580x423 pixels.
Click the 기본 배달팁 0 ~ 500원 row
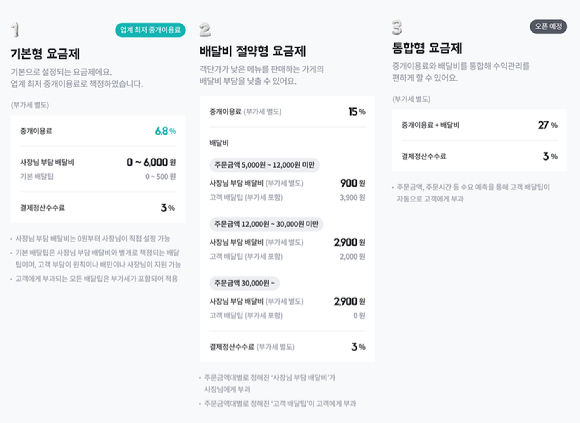(x=98, y=177)
